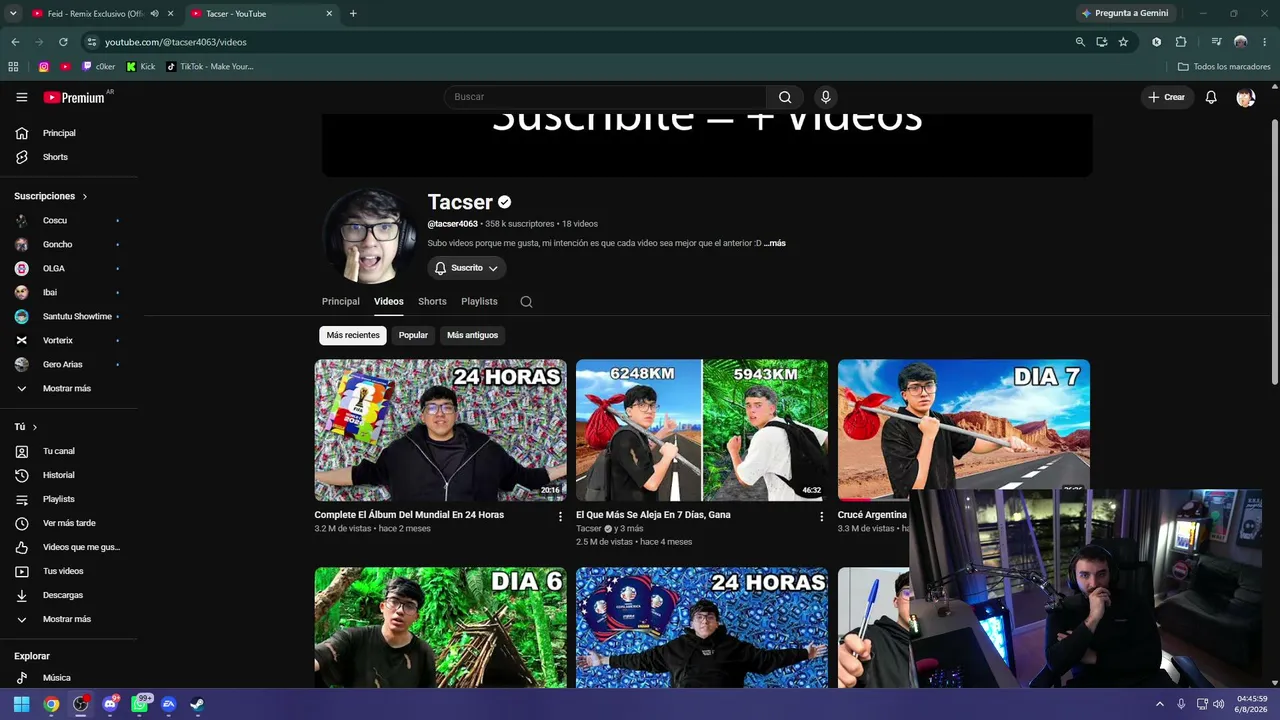
Task: Play the 6248KM vs 5943KM video thumbnail
Action: 702,430
